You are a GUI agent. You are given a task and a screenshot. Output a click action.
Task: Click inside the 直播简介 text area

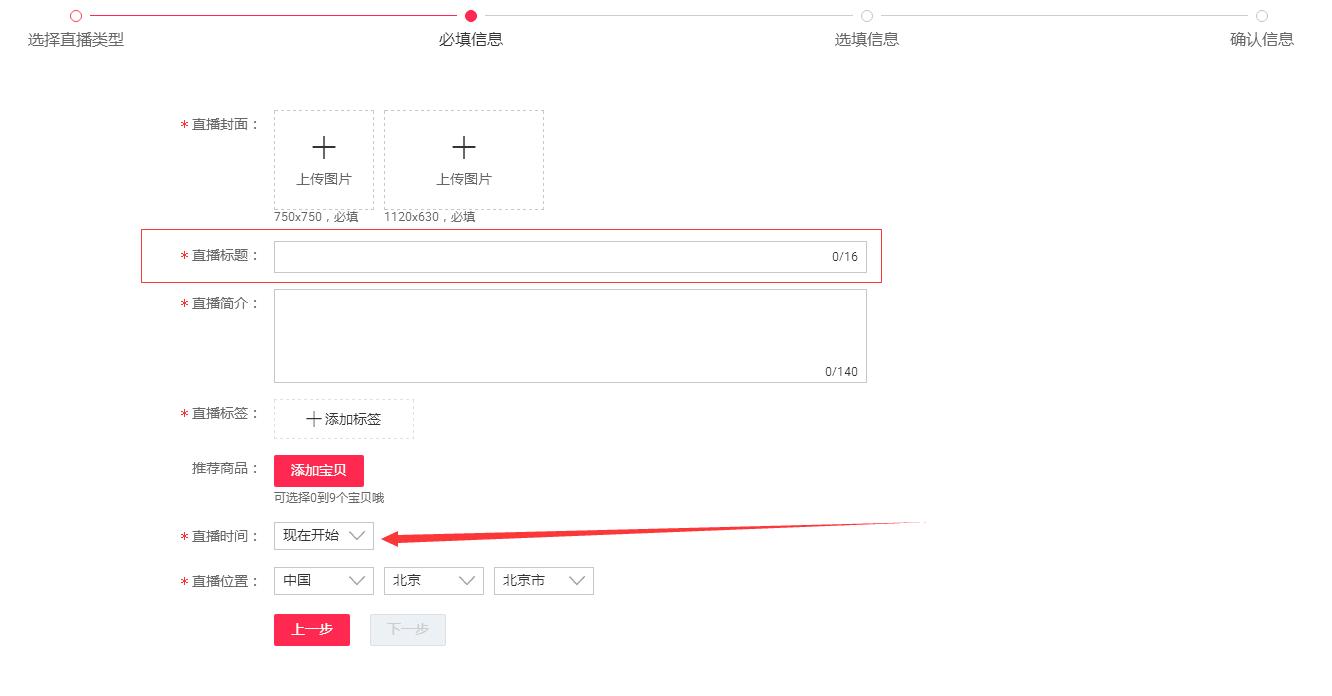tap(570, 330)
